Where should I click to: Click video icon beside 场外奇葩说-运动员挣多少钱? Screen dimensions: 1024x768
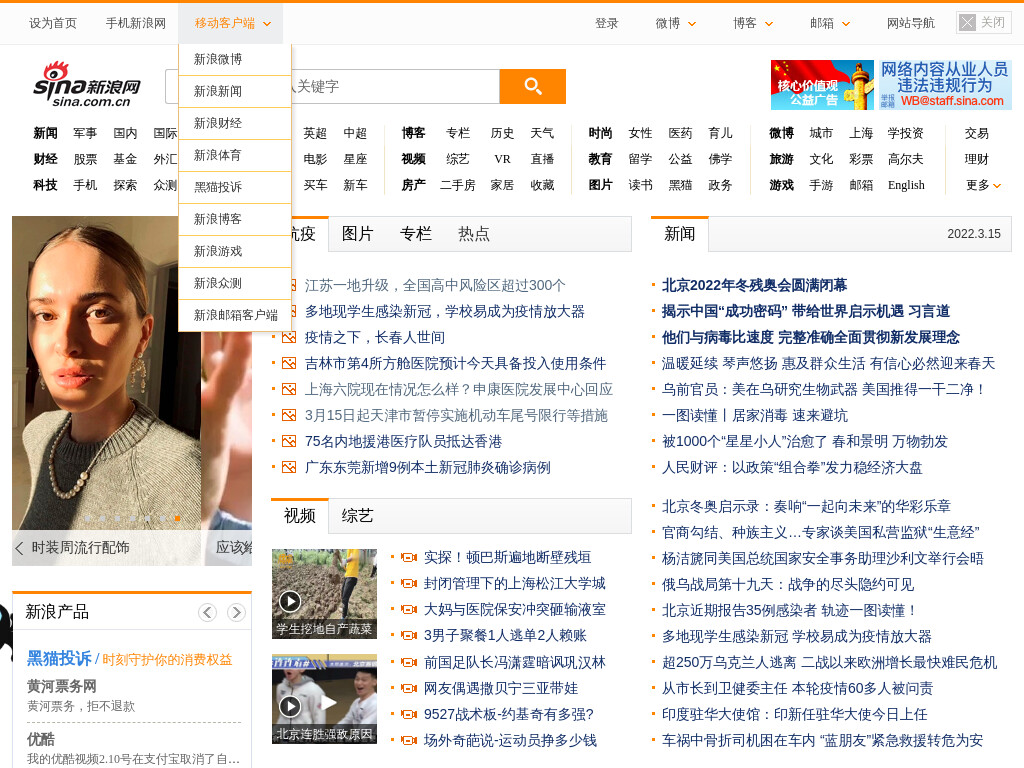409,741
